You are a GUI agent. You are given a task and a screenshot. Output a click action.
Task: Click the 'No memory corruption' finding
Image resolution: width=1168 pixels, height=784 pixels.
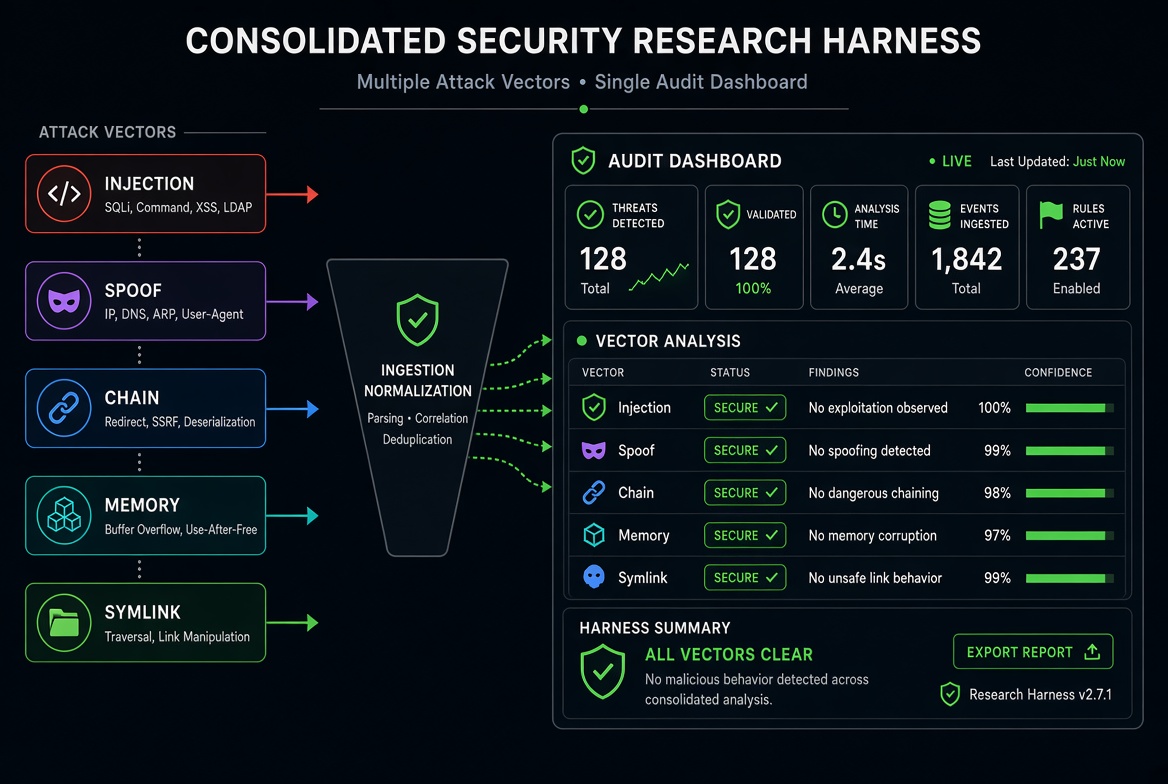[872, 535]
